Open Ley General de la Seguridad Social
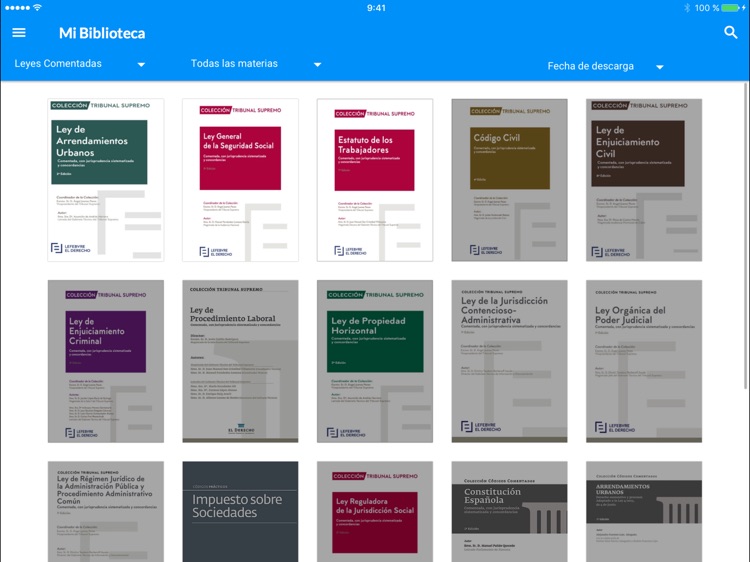 click(x=240, y=180)
